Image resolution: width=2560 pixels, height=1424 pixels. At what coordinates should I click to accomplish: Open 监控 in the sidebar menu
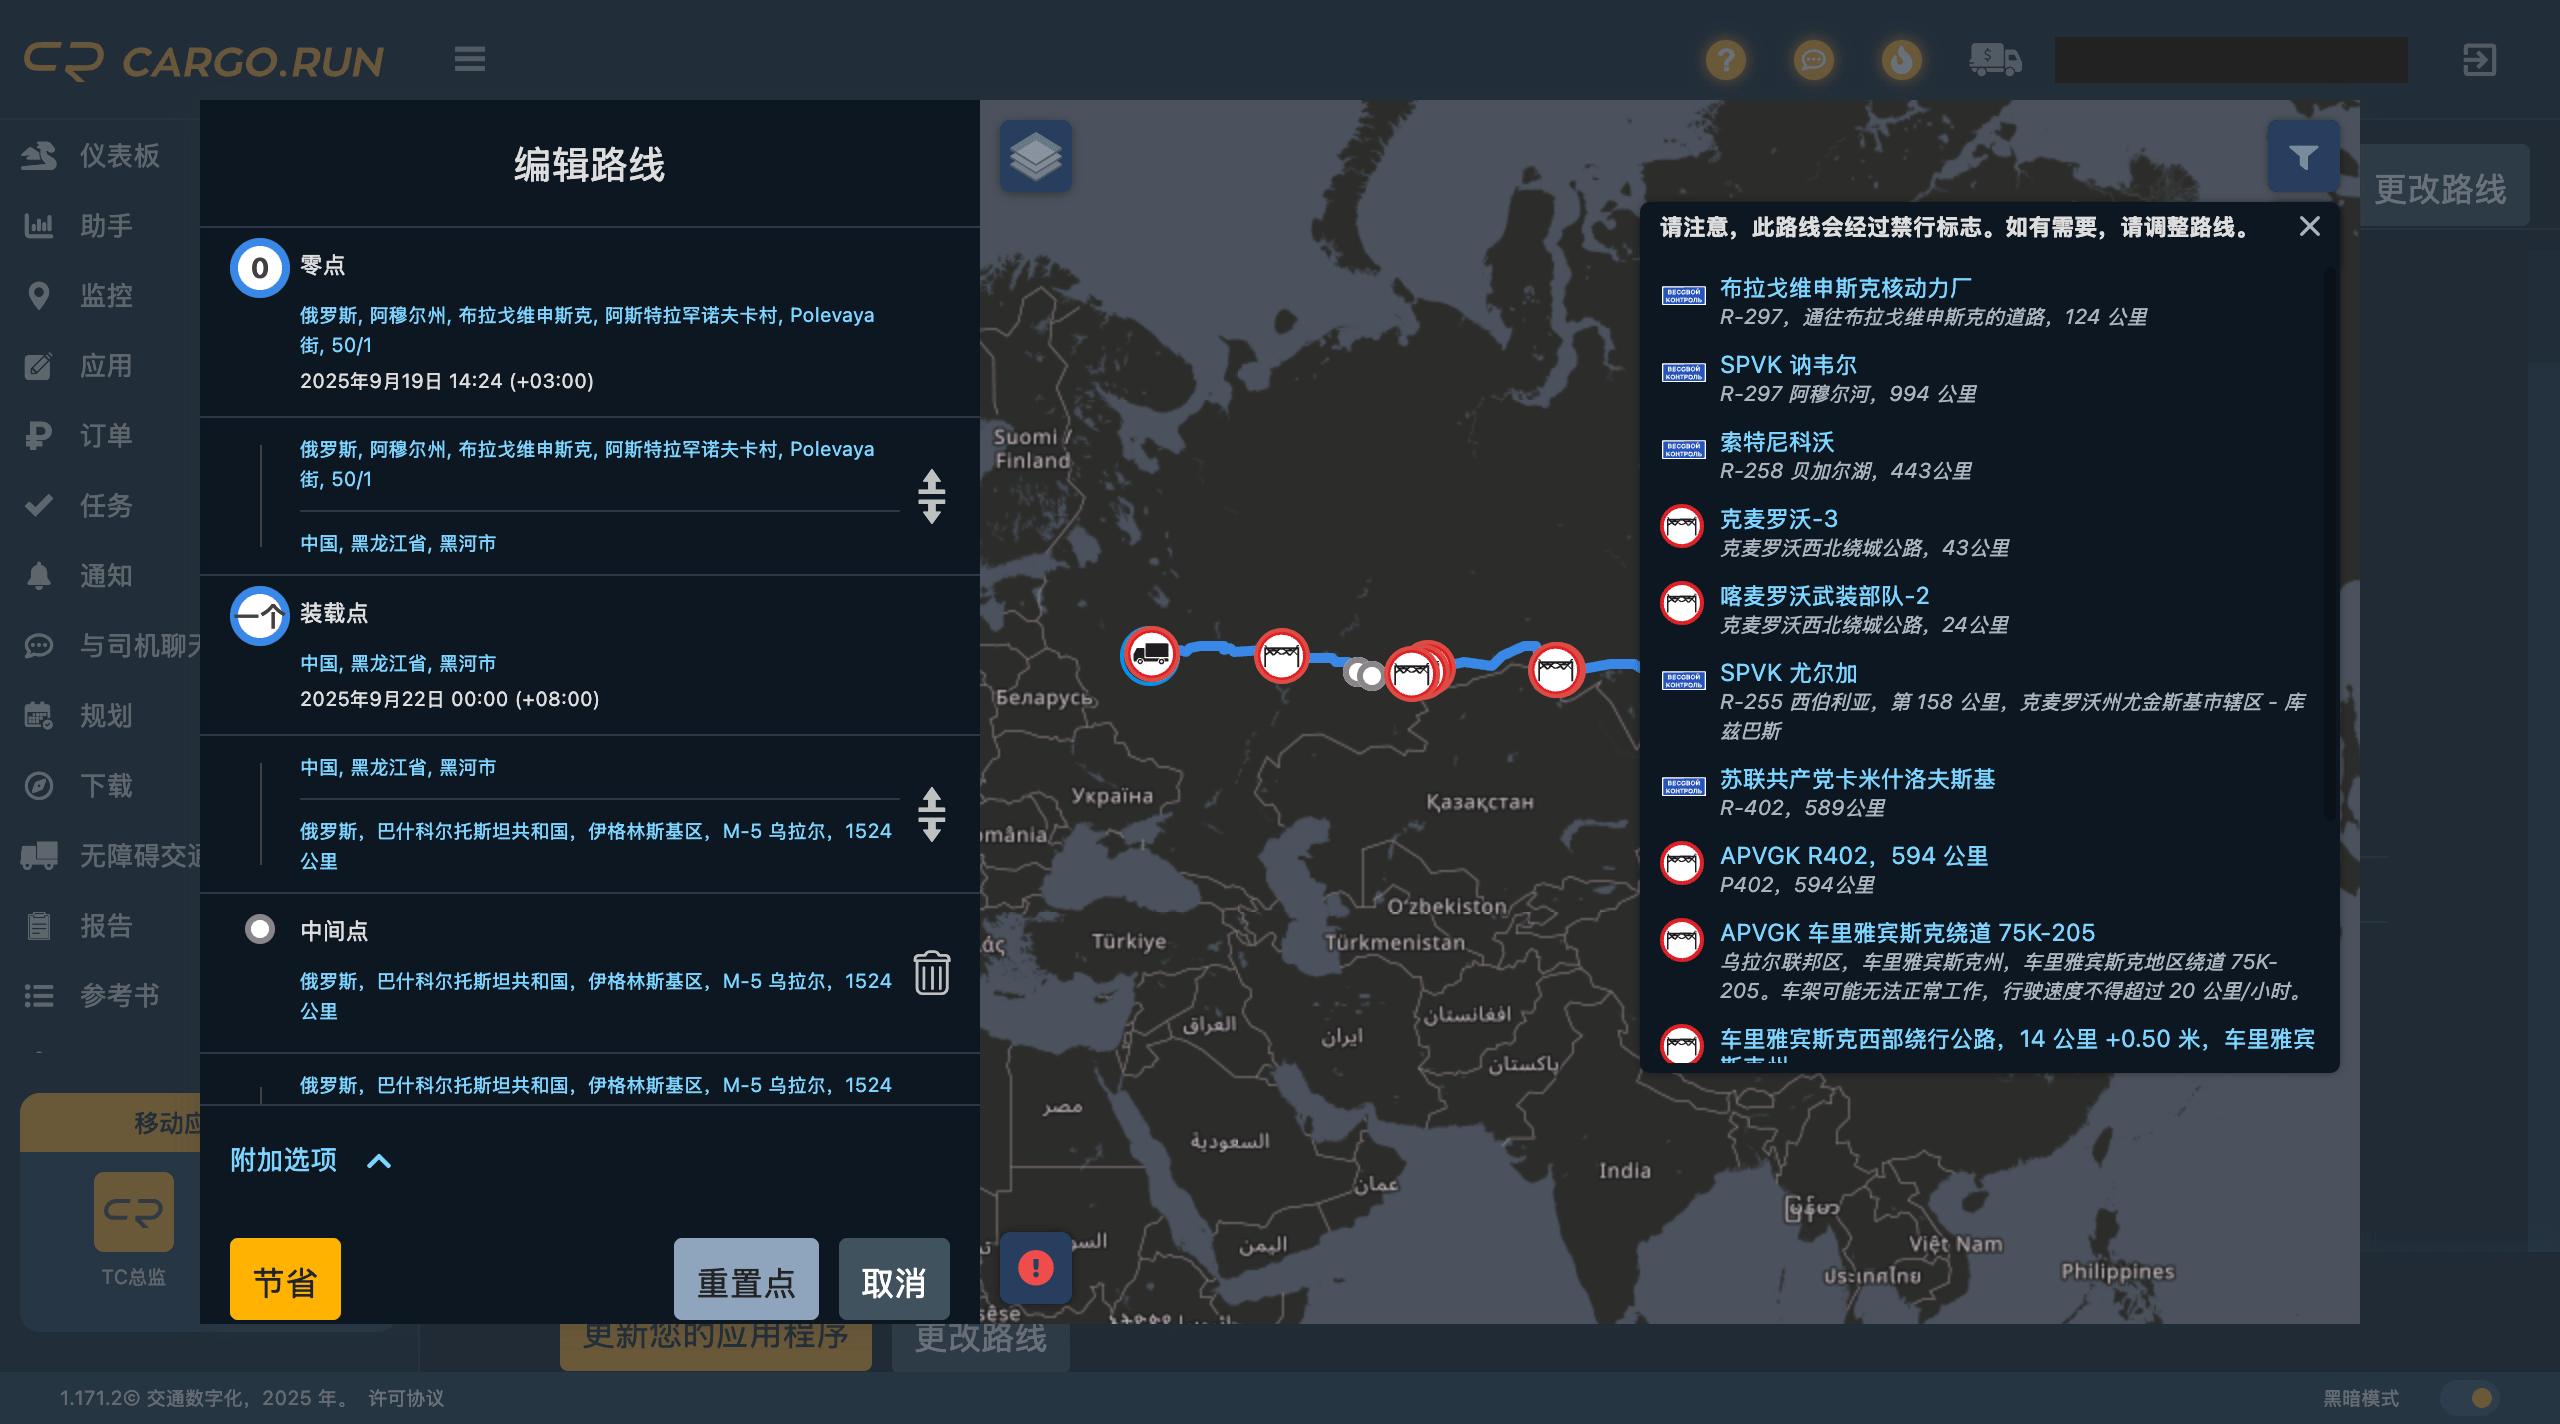(x=105, y=296)
